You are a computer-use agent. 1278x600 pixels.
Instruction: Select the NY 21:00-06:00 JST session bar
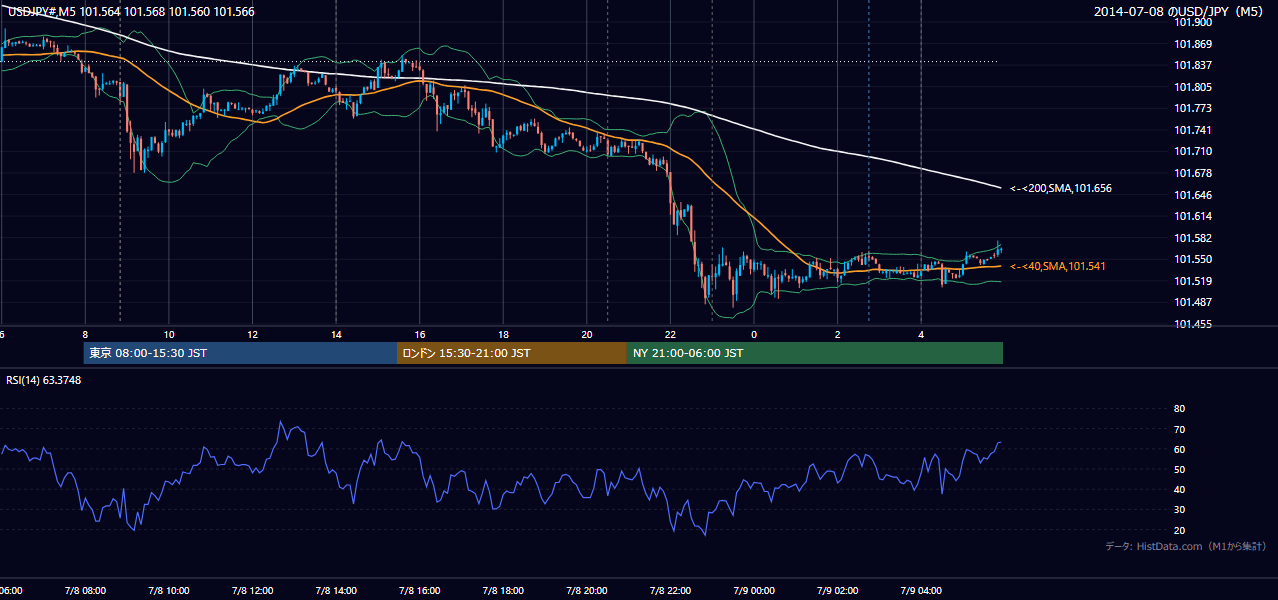point(815,353)
